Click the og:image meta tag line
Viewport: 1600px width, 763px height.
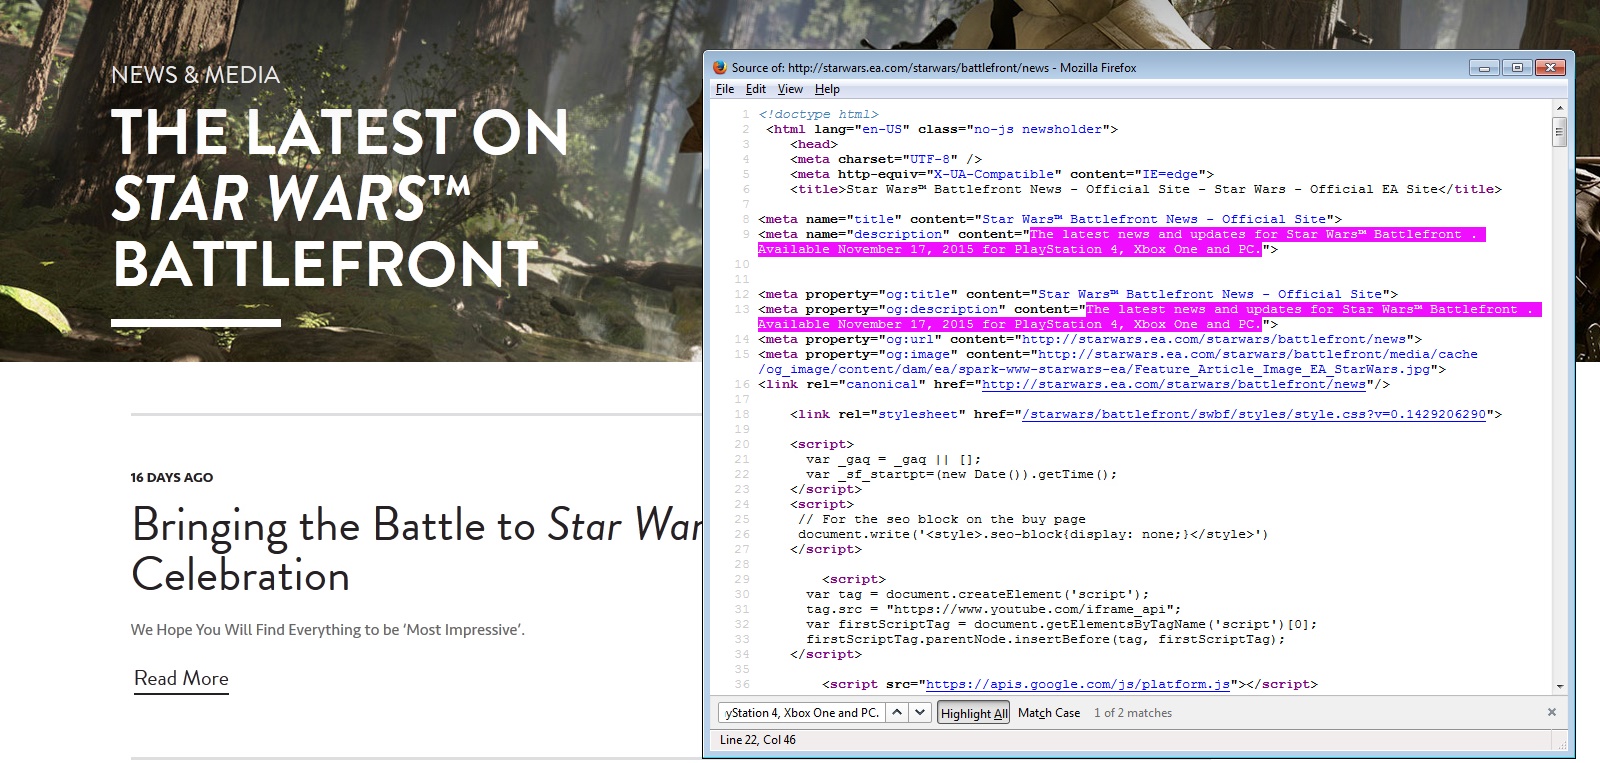(1118, 362)
